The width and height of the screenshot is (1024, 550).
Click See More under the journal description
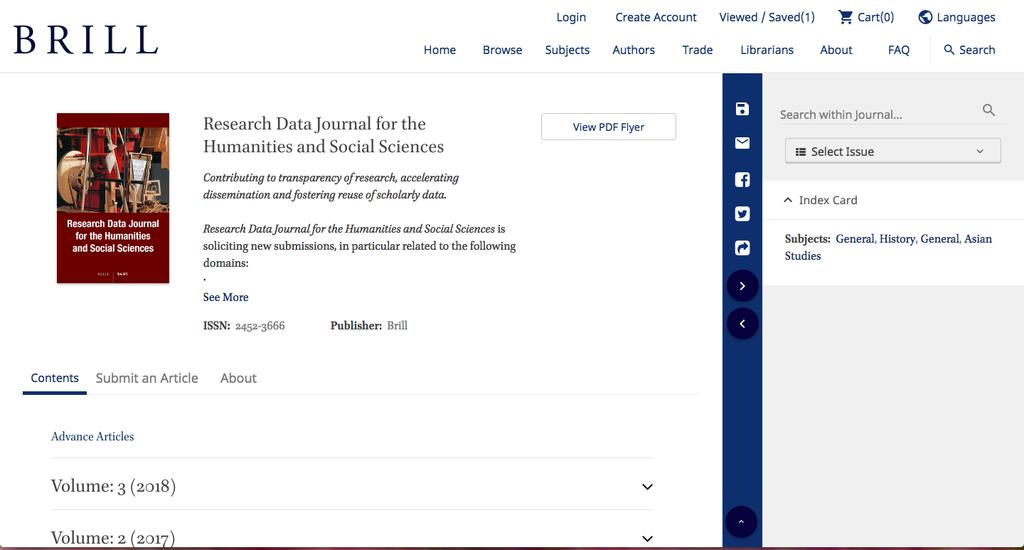click(225, 297)
